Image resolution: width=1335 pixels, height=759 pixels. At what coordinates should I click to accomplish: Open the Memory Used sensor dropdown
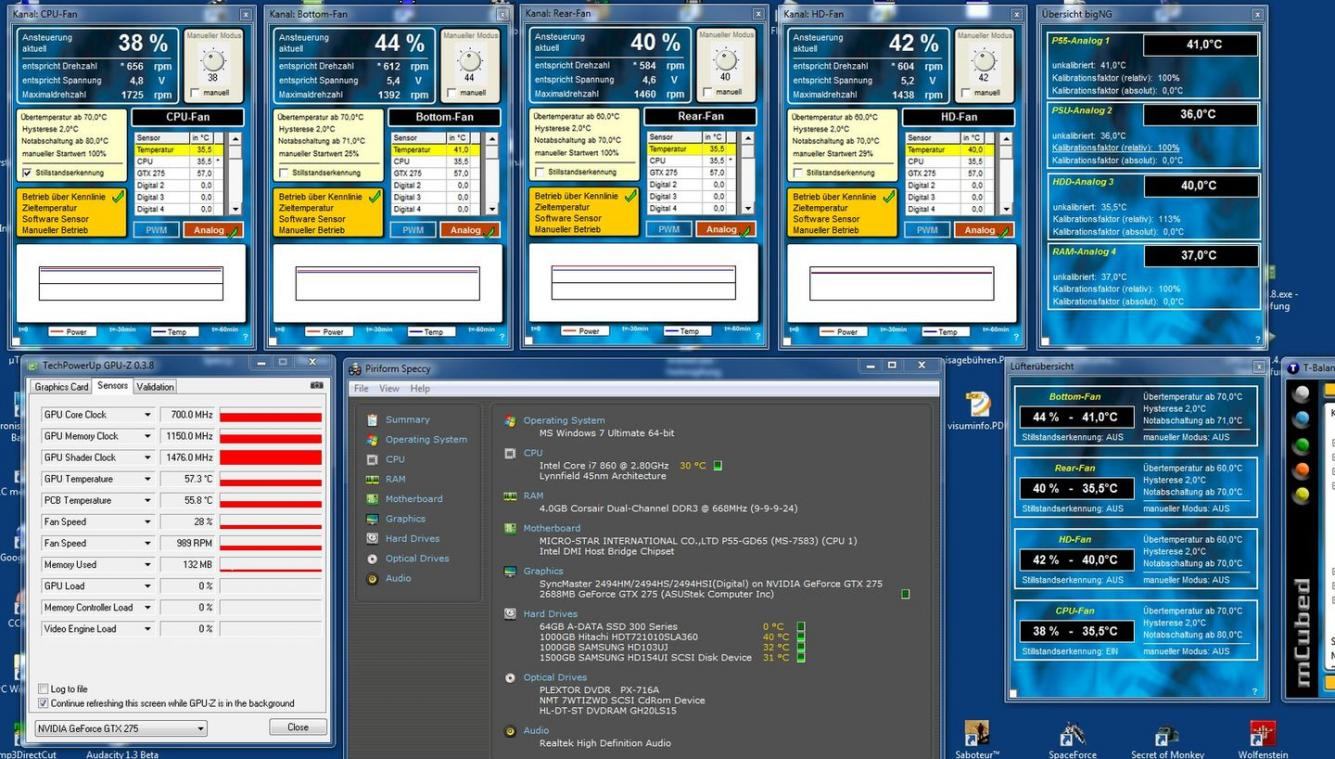(x=148, y=565)
